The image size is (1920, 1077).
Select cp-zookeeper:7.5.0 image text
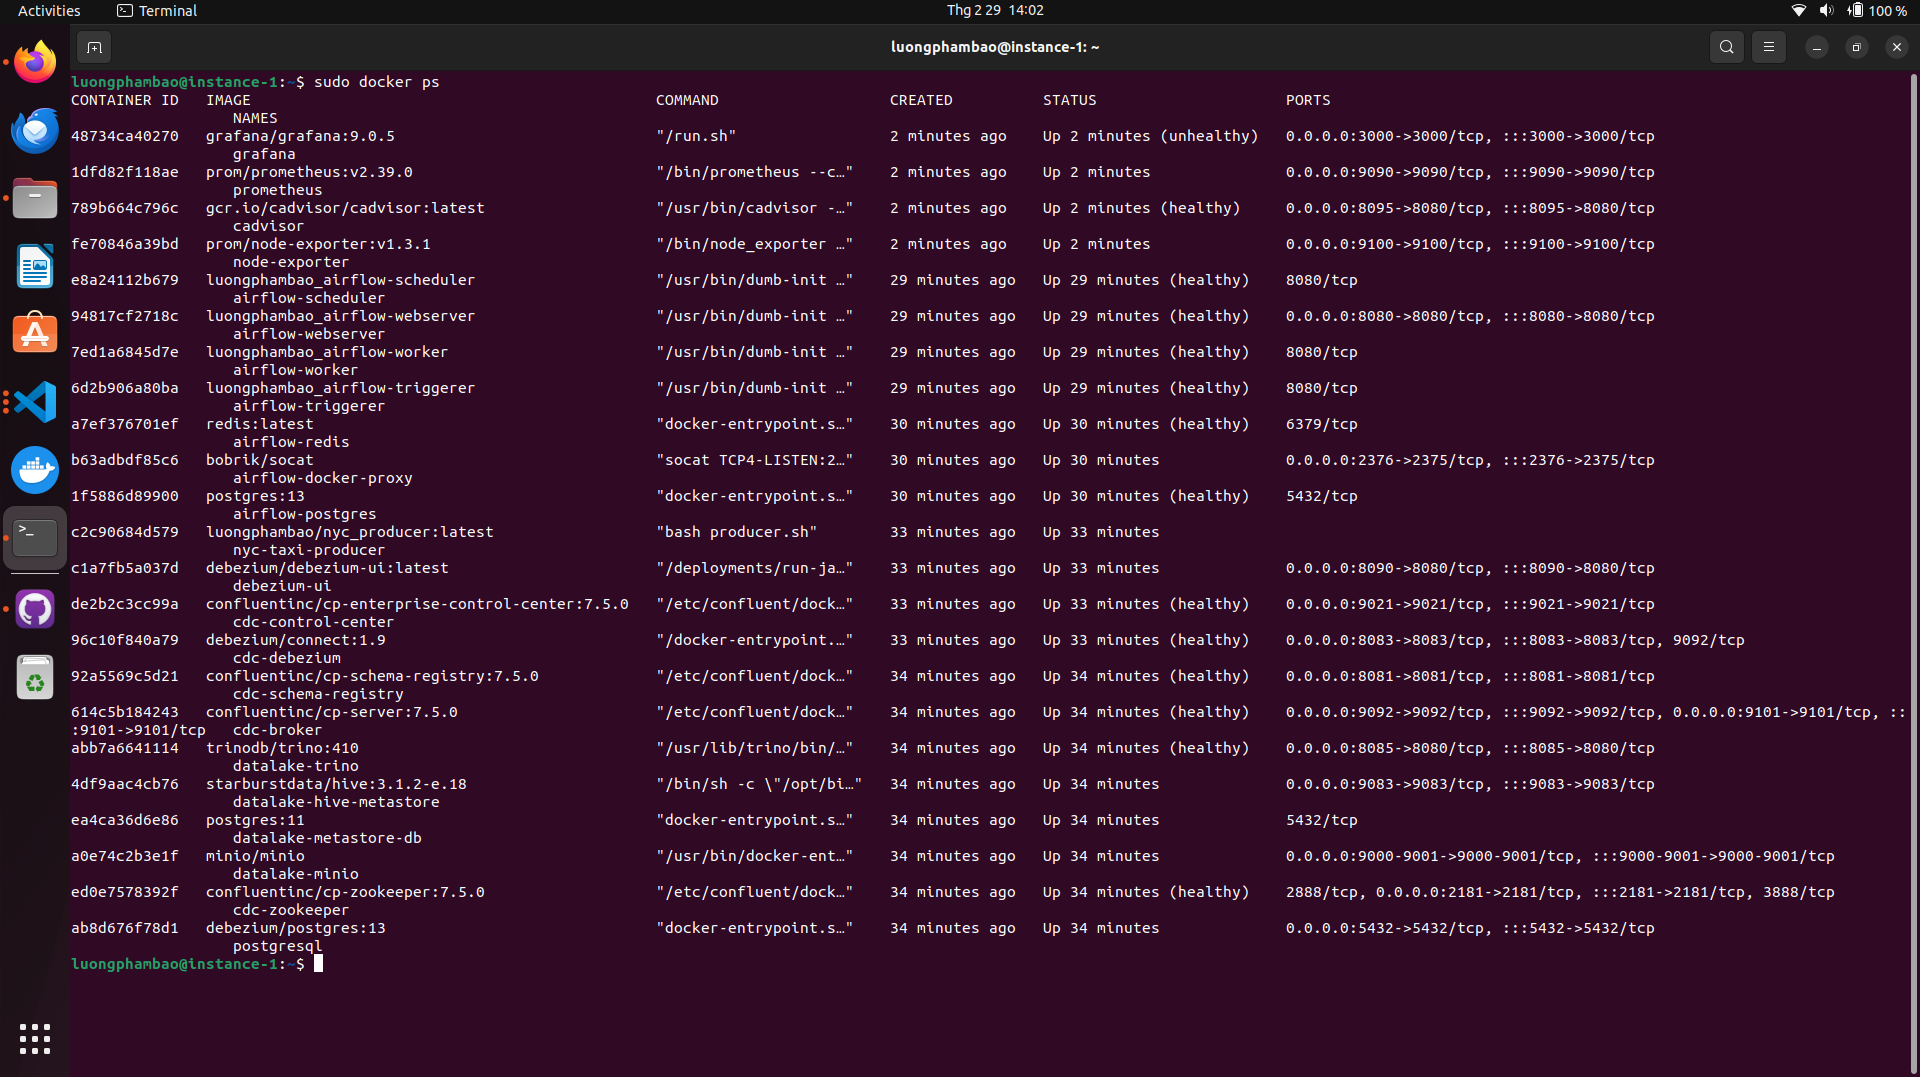pos(345,892)
